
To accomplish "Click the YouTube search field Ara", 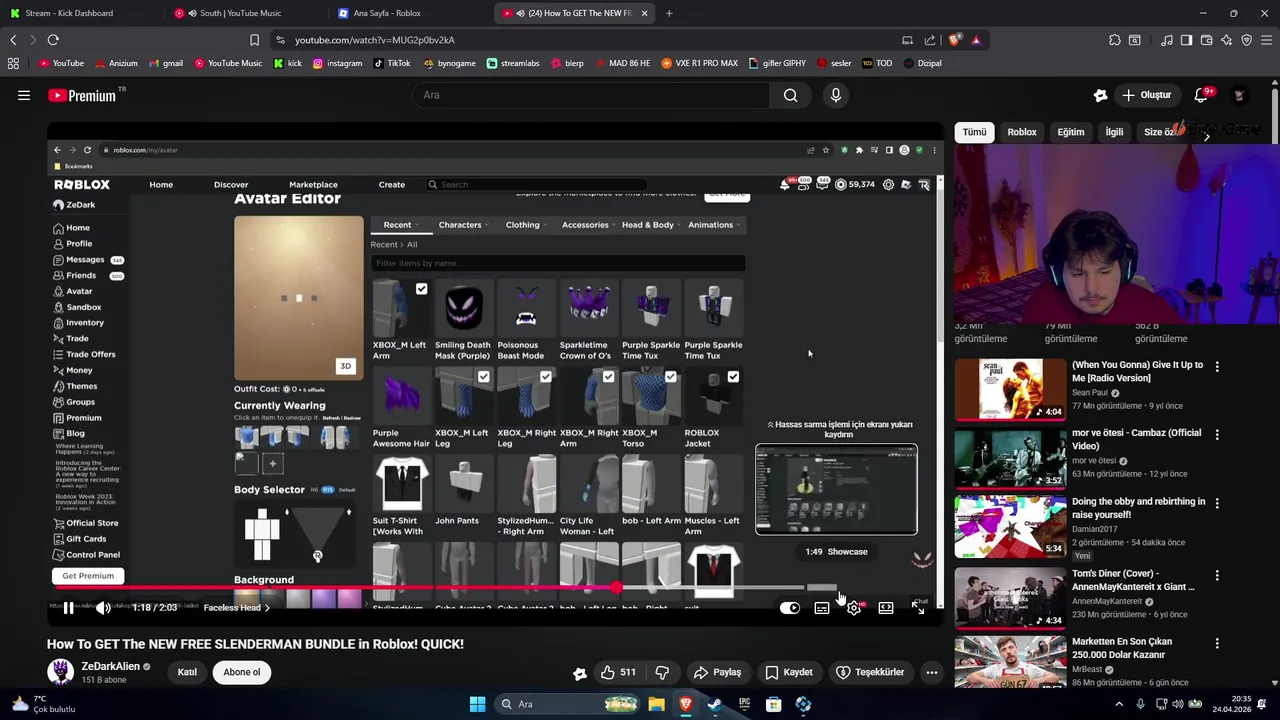I will pyautogui.click(x=591, y=95).
